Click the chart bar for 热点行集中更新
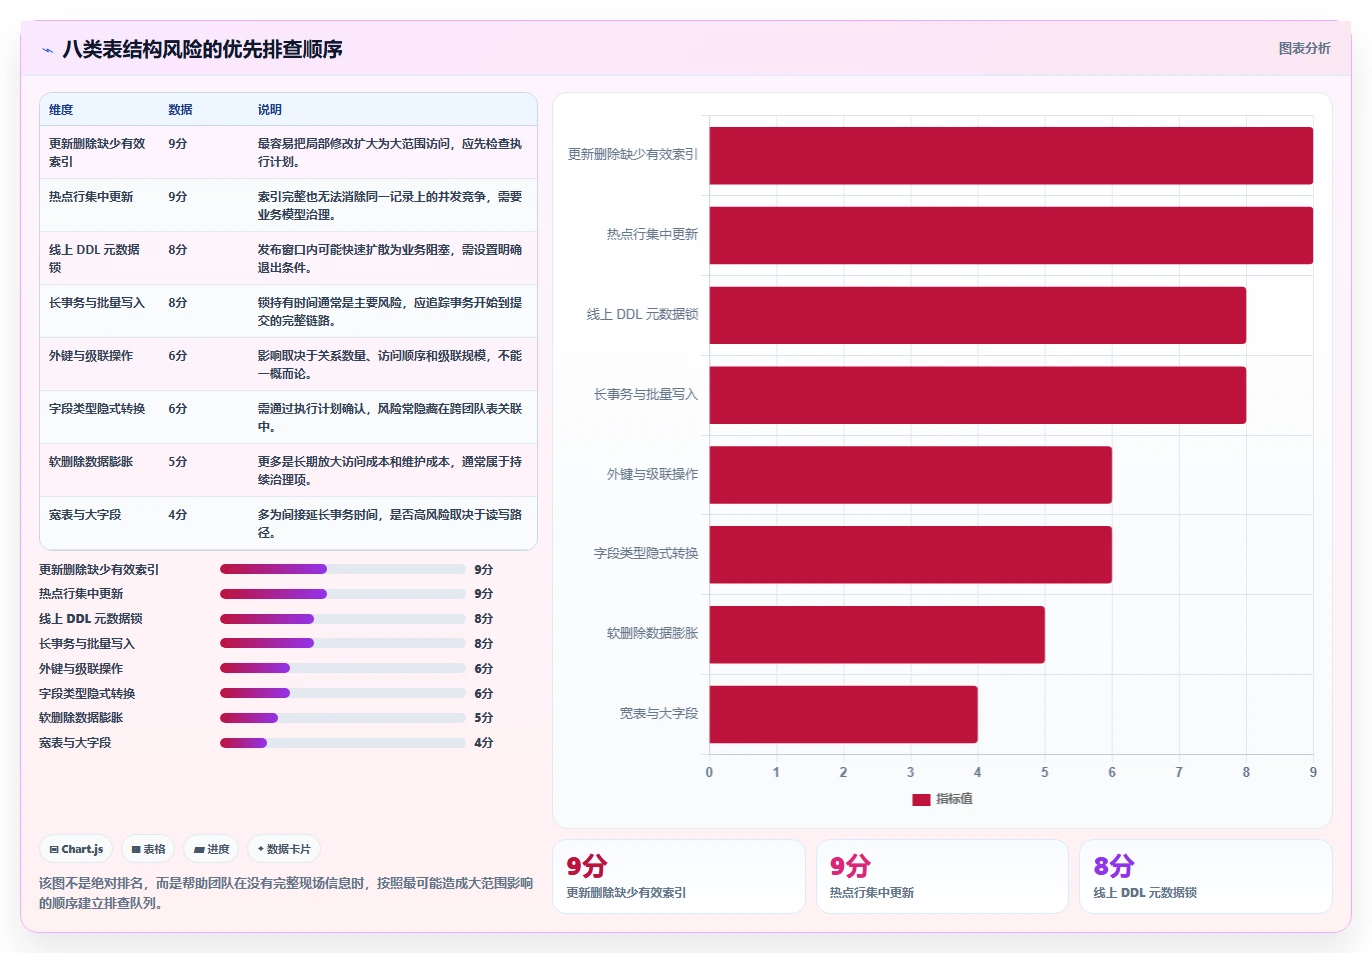This screenshot has height=953, width=1372. tap(1011, 235)
